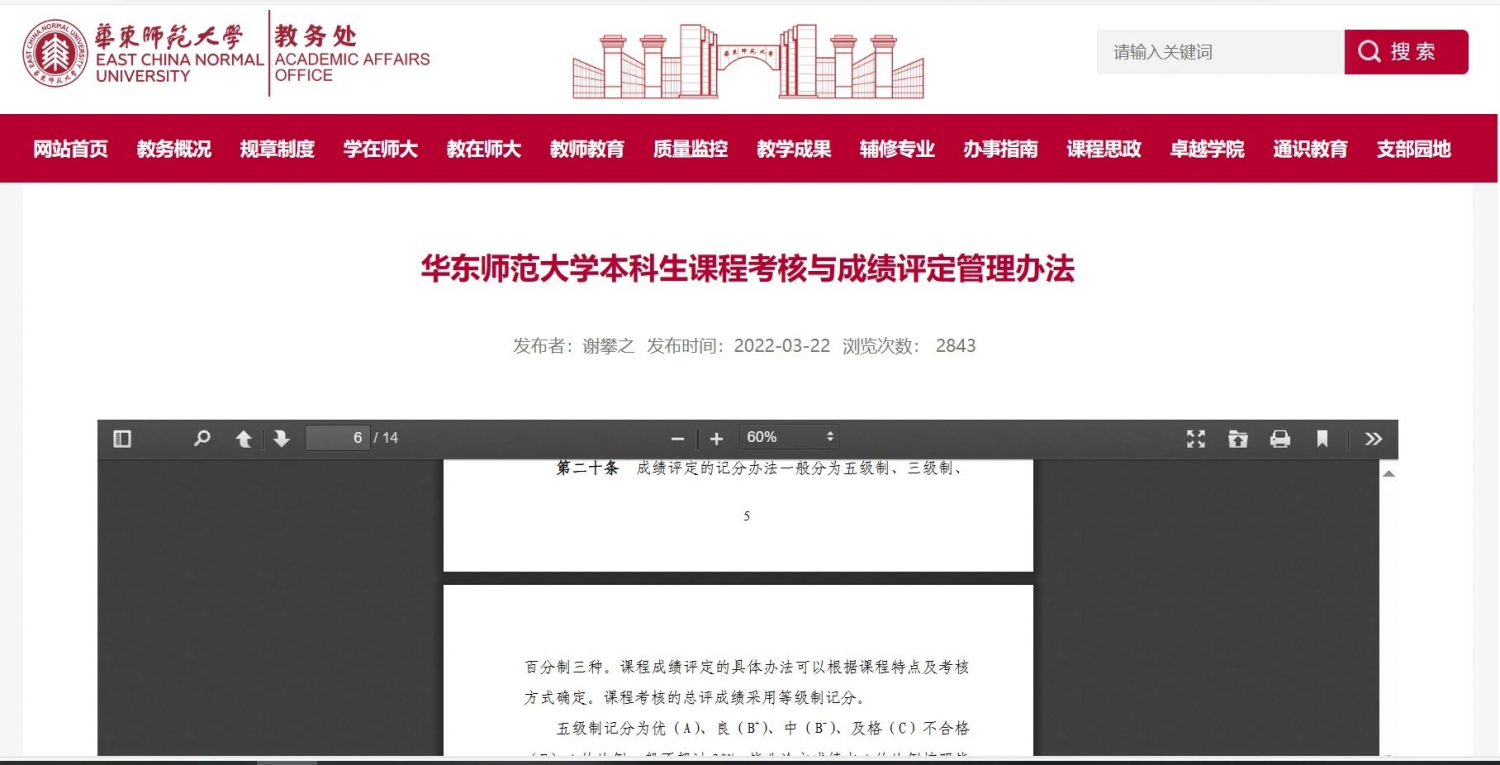1500x765 pixels.
Task: Open the 卓越学院 menu item
Action: pyautogui.click(x=1207, y=149)
